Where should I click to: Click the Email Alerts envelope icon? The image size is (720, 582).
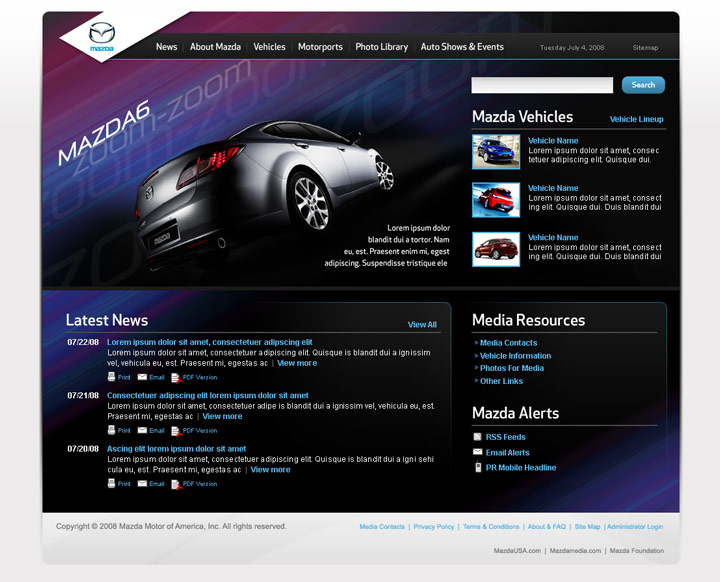(x=478, y=452)
